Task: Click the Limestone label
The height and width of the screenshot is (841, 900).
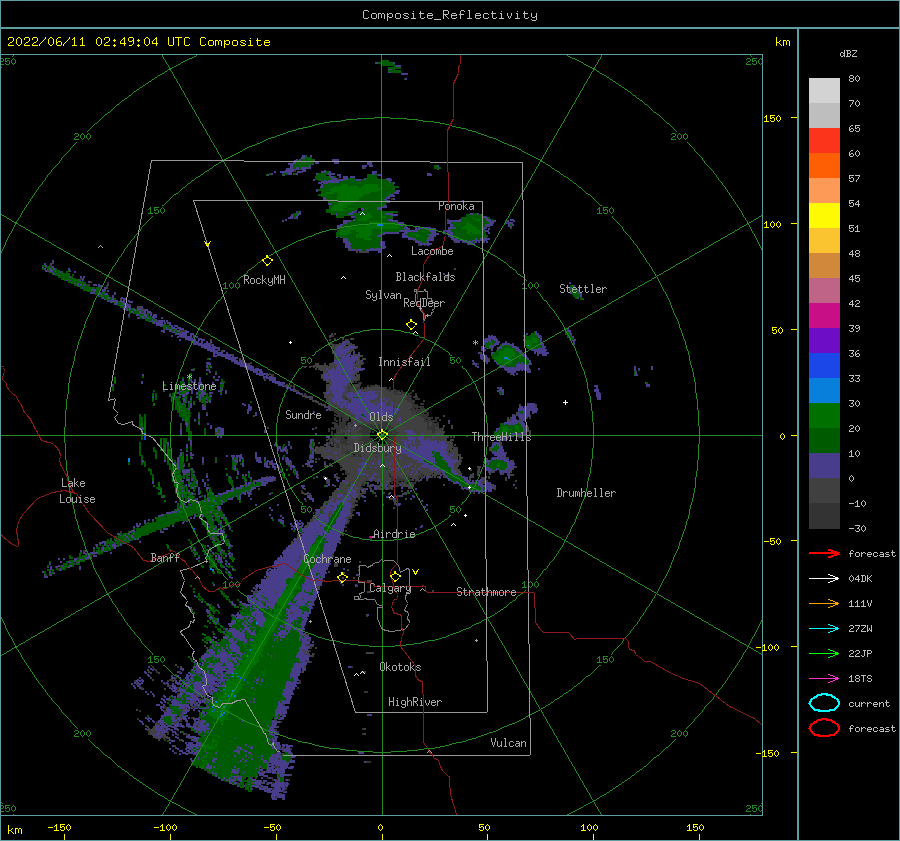Action: coord(189,386)
